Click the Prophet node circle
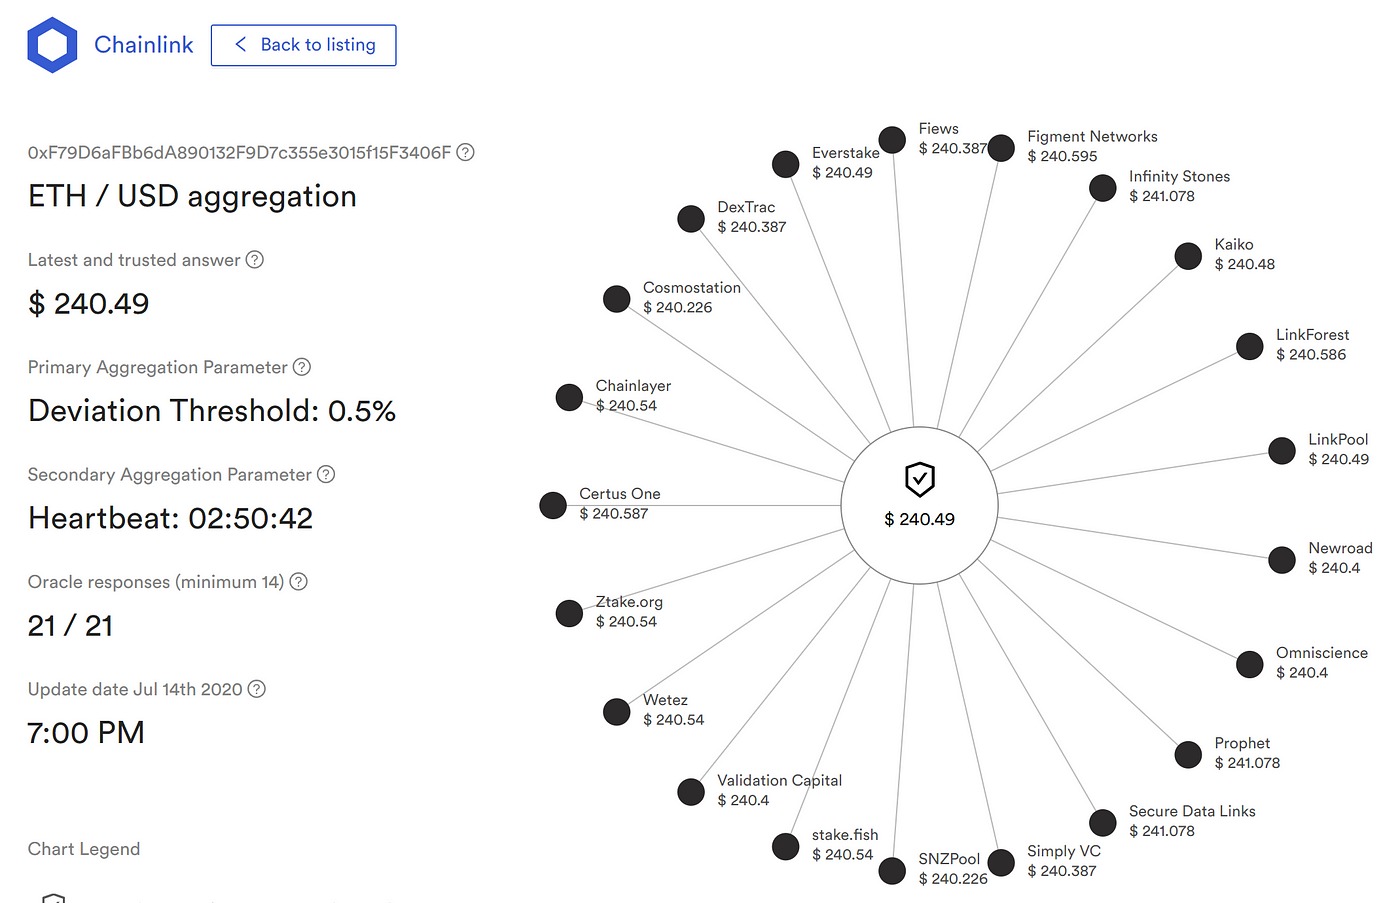Viewport: 1400px width, 903px height. coord(1188,755)
